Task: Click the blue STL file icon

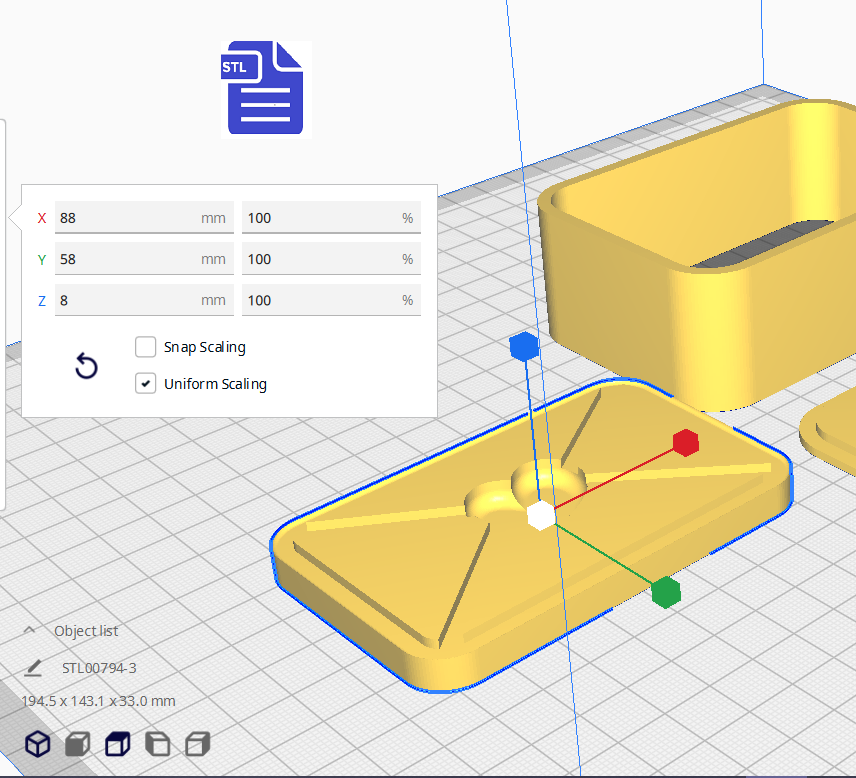Action: (x=265, y=88)
